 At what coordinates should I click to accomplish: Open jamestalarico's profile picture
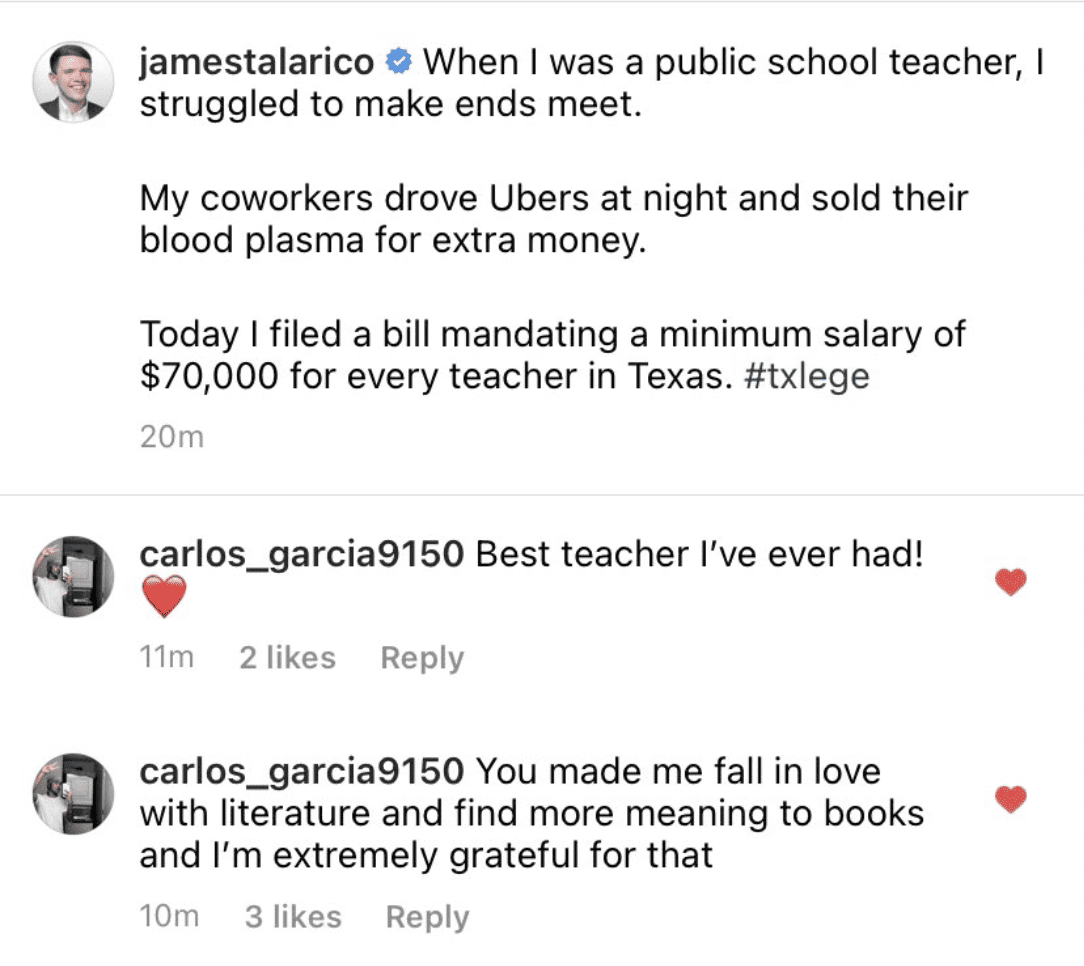74,81
